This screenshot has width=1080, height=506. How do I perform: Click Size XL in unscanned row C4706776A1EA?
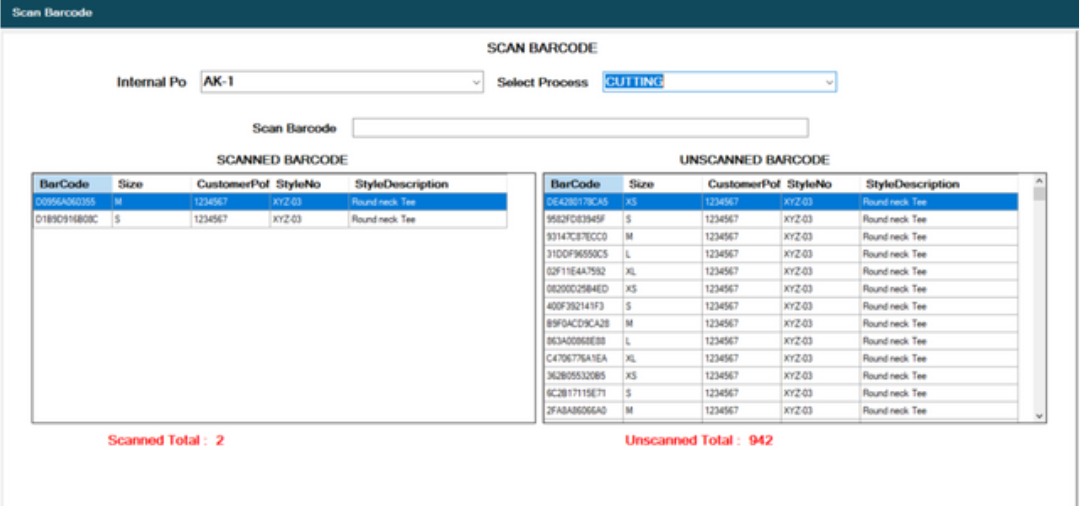pyautogui.click(x=663, y=359)
